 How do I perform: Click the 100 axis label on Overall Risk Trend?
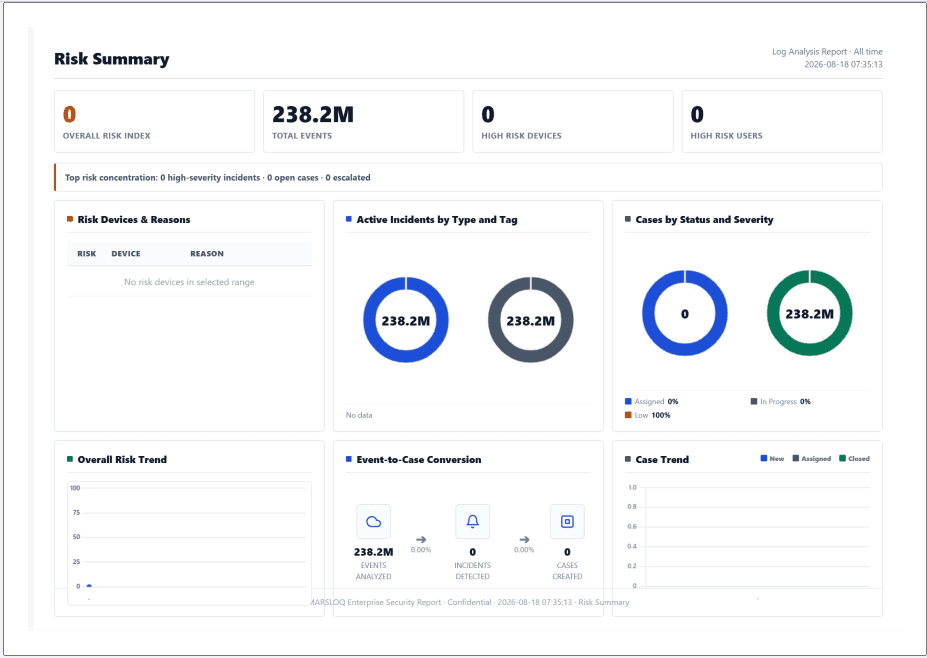pyautogui.click(x=75, y=488)
